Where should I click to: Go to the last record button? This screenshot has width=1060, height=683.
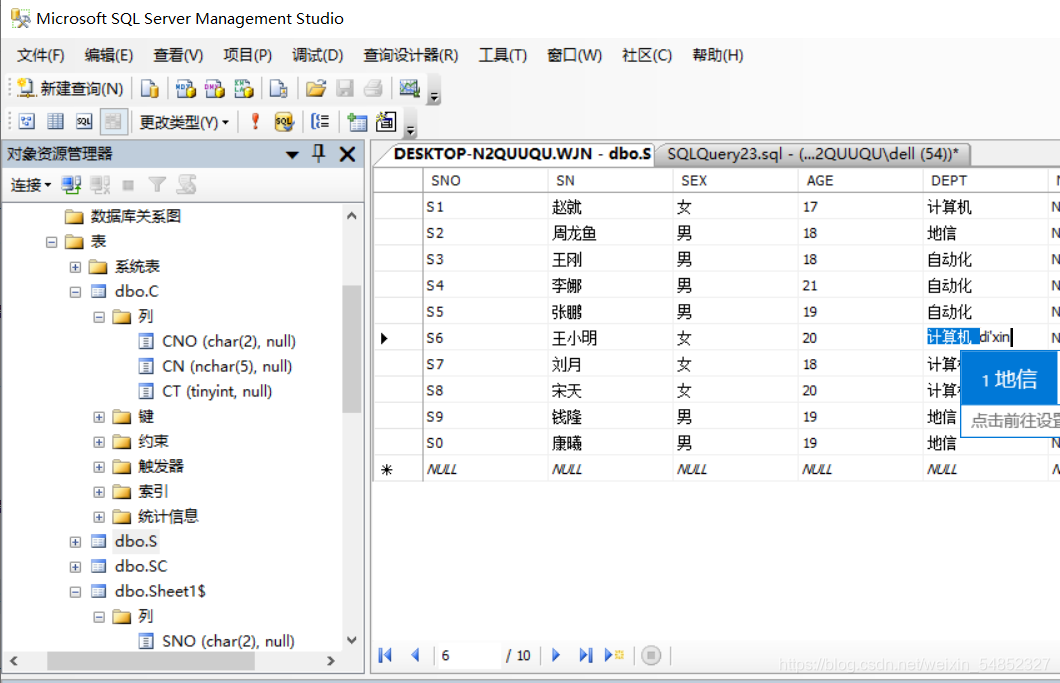click(585, 655)
